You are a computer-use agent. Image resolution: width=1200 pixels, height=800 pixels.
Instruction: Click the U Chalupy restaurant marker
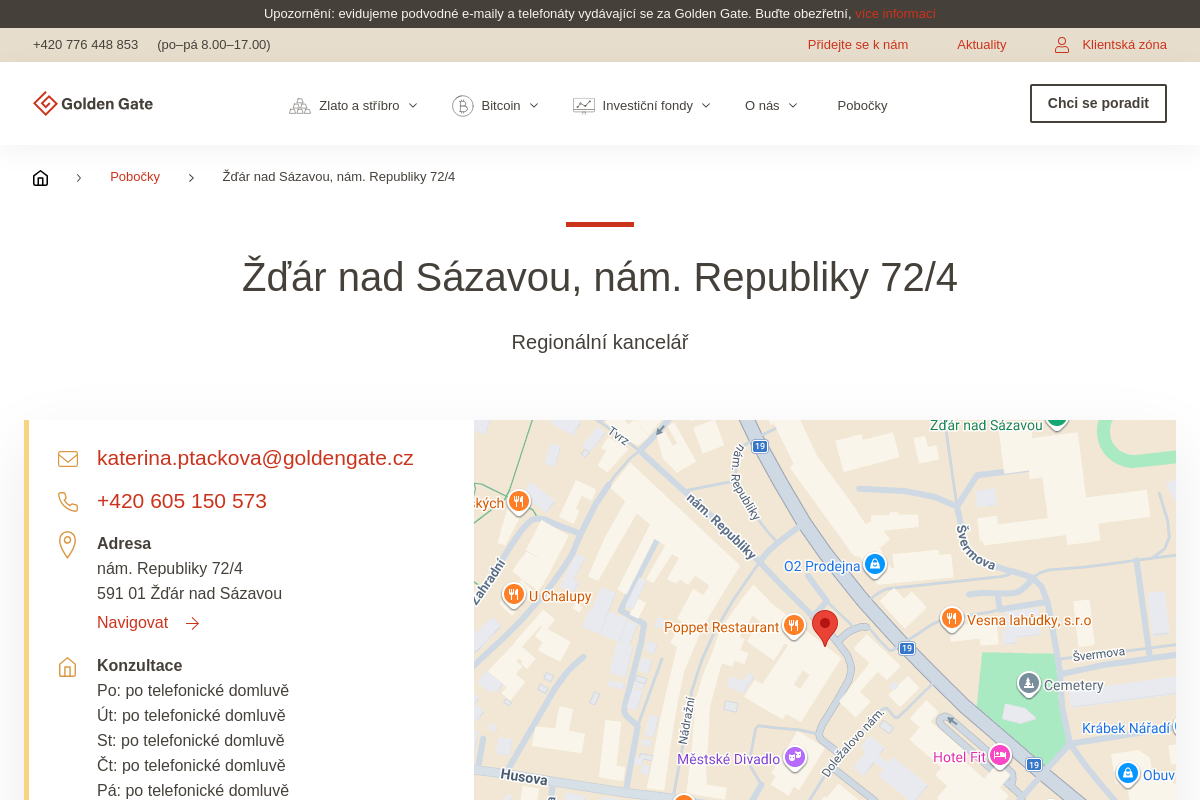tap(514, 595)
